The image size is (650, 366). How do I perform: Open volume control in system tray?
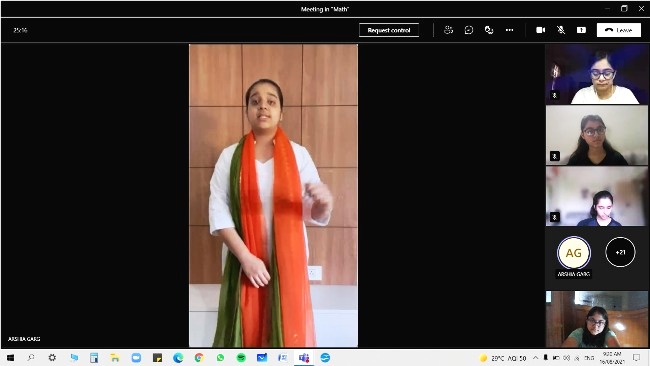coord(566,358)
